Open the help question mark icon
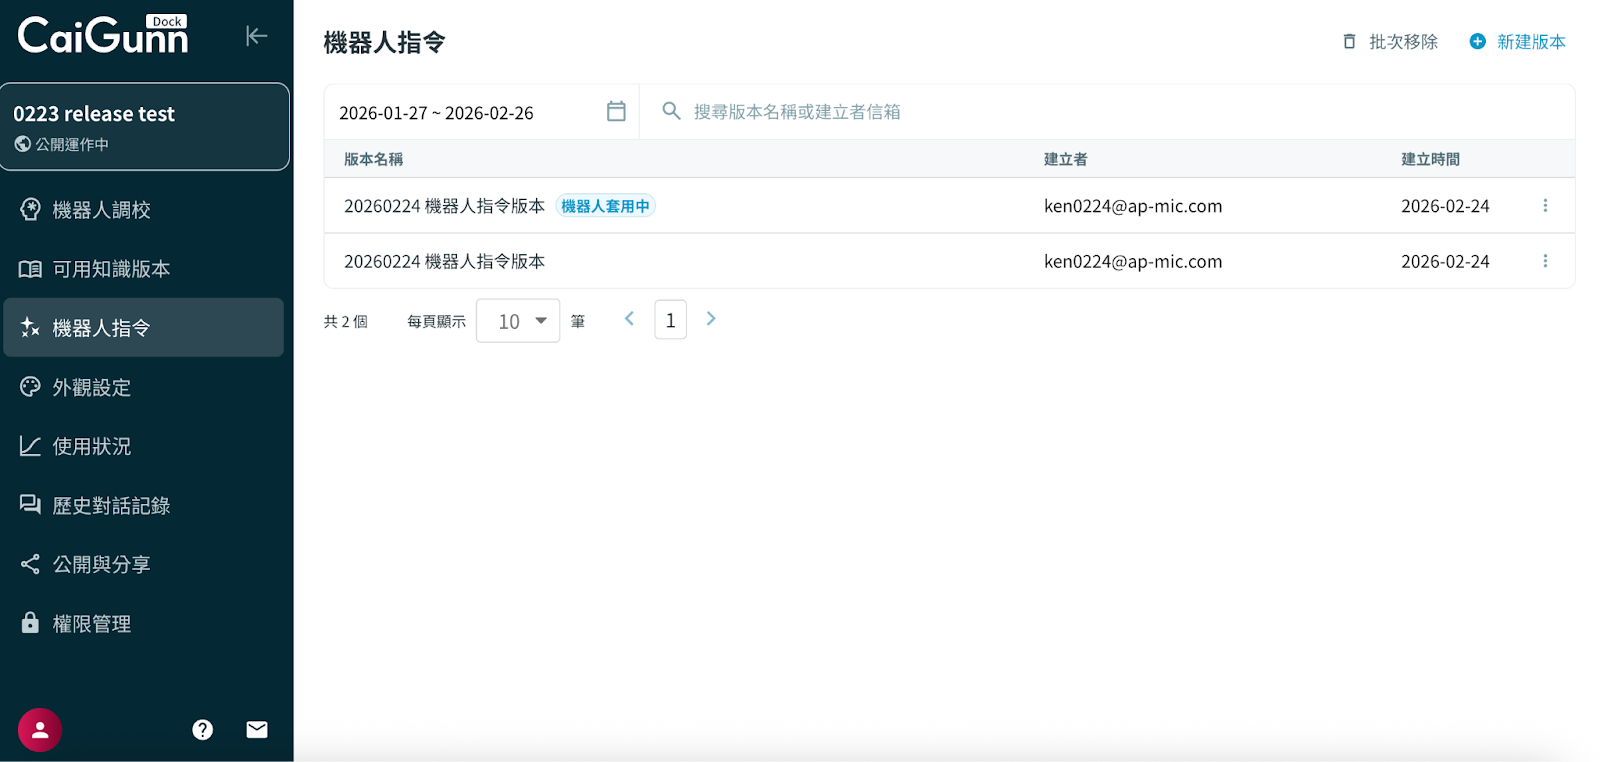This screenshot has width=1600, height=762. [203, 730]
